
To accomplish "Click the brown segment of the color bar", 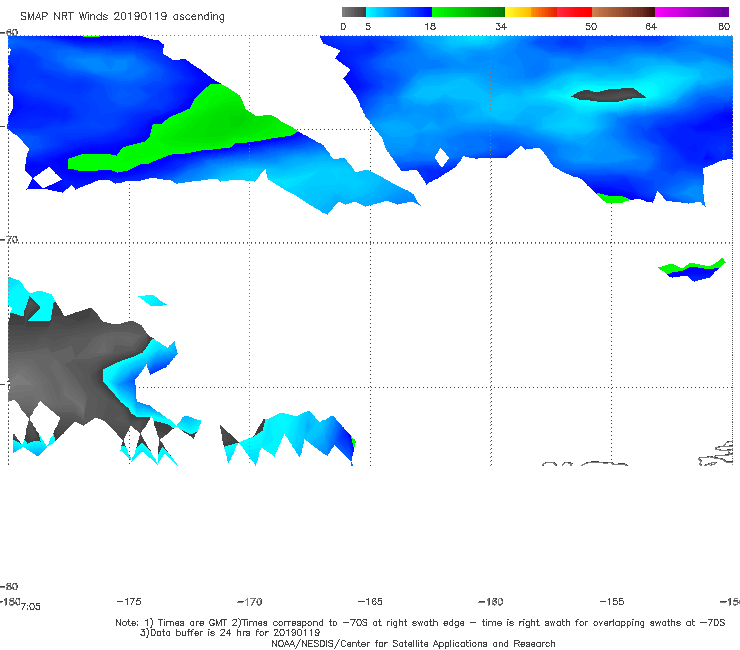I will coord(623,12).
